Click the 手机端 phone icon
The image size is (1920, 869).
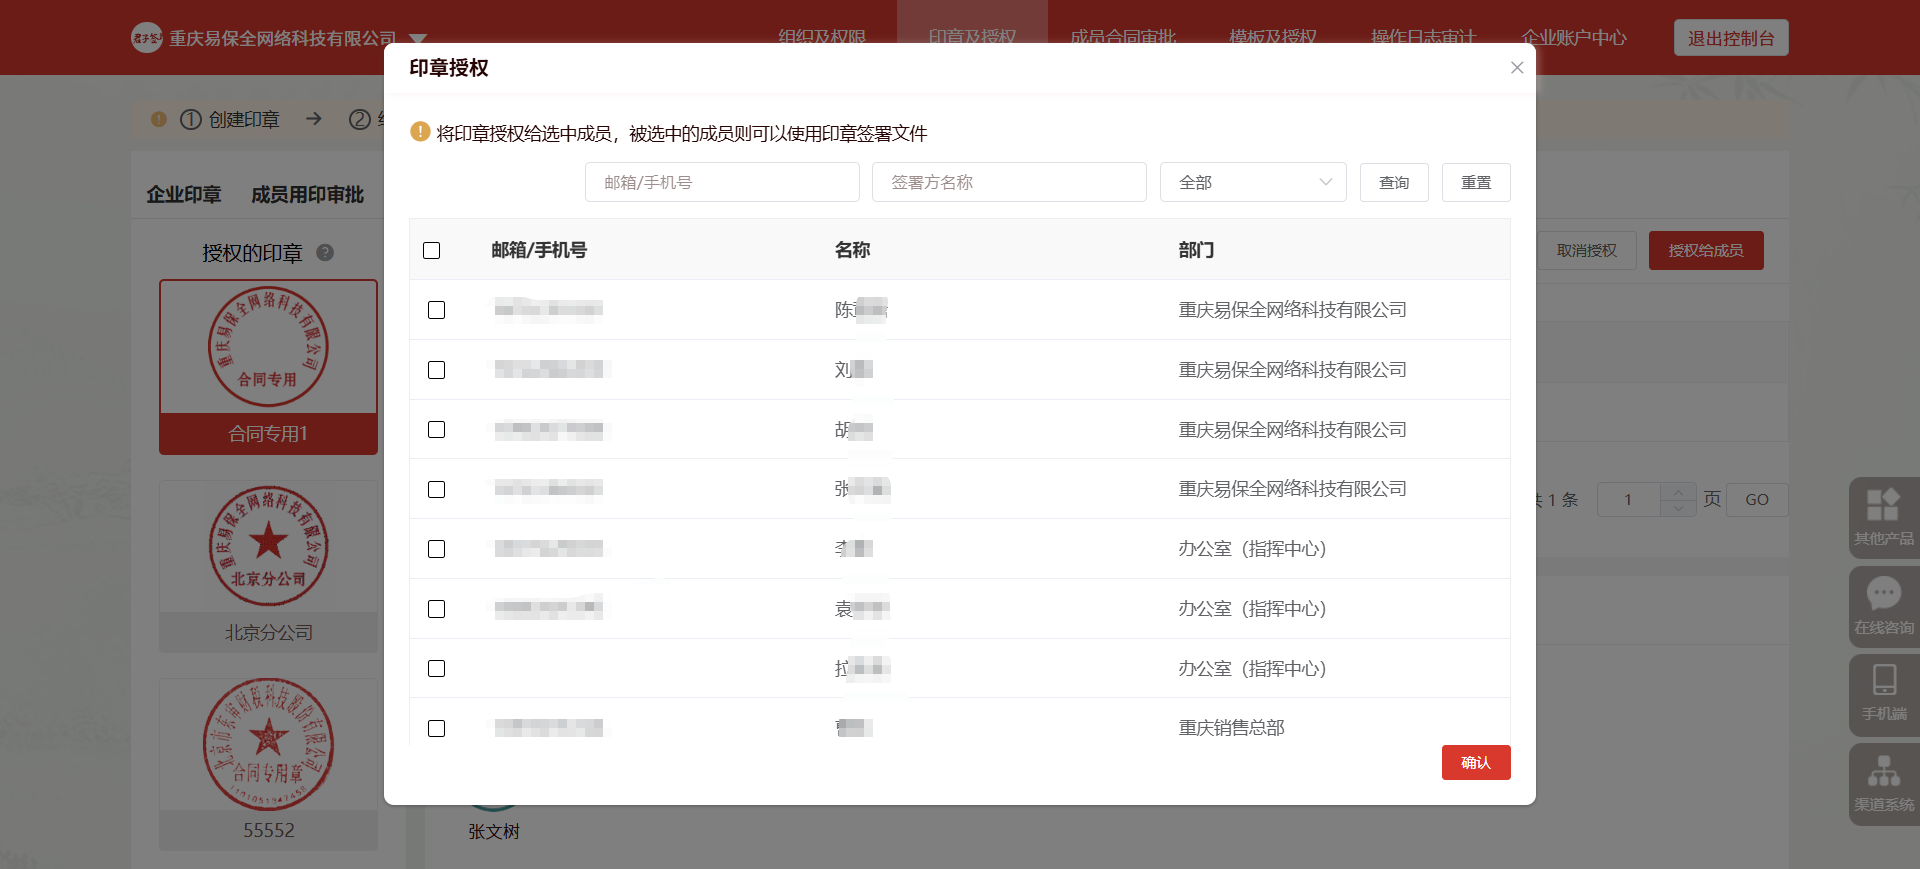[x=1883, y=682]
